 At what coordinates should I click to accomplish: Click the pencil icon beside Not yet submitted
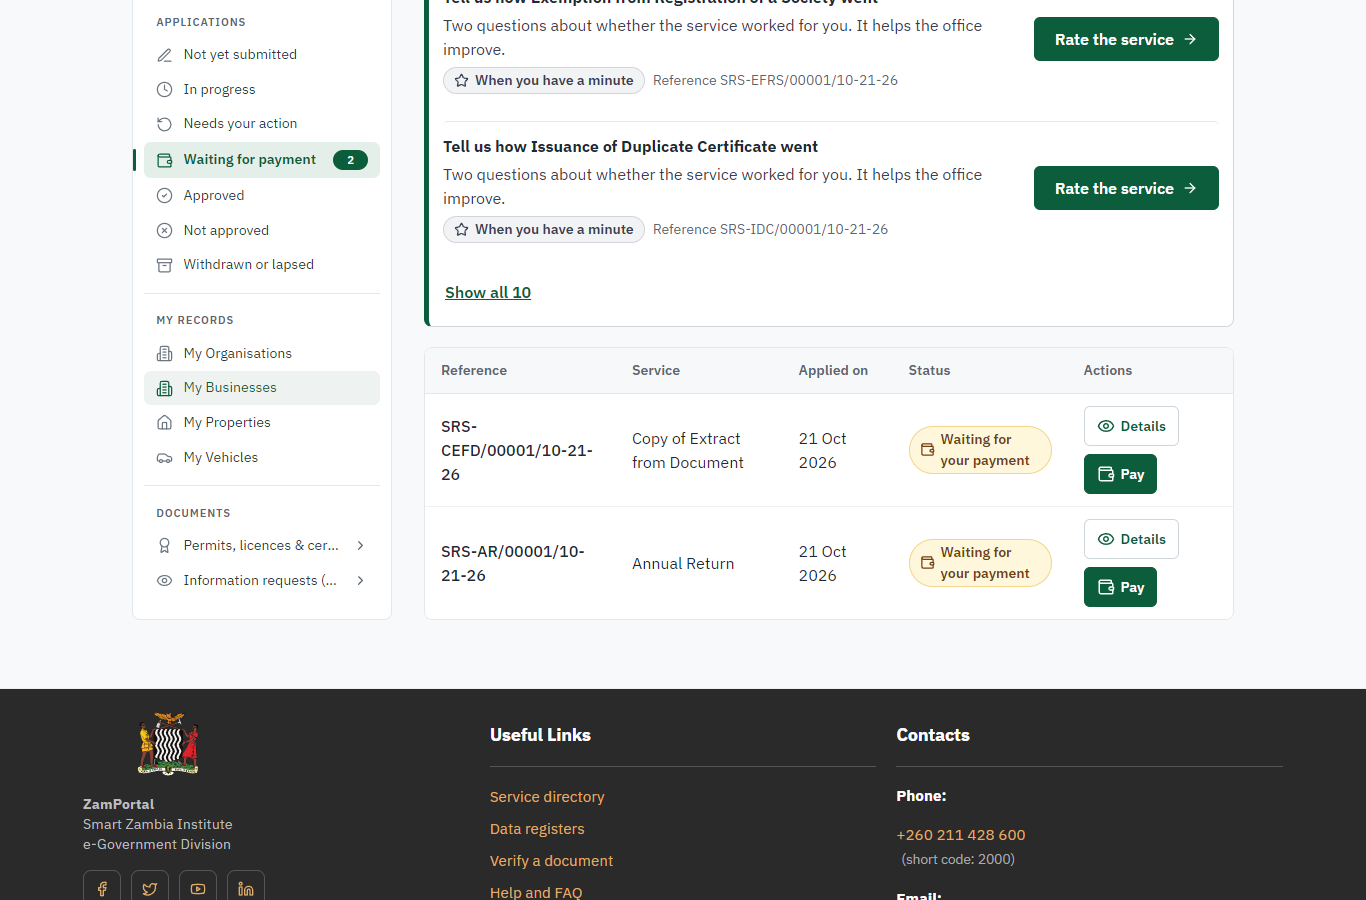pos(165,55)
